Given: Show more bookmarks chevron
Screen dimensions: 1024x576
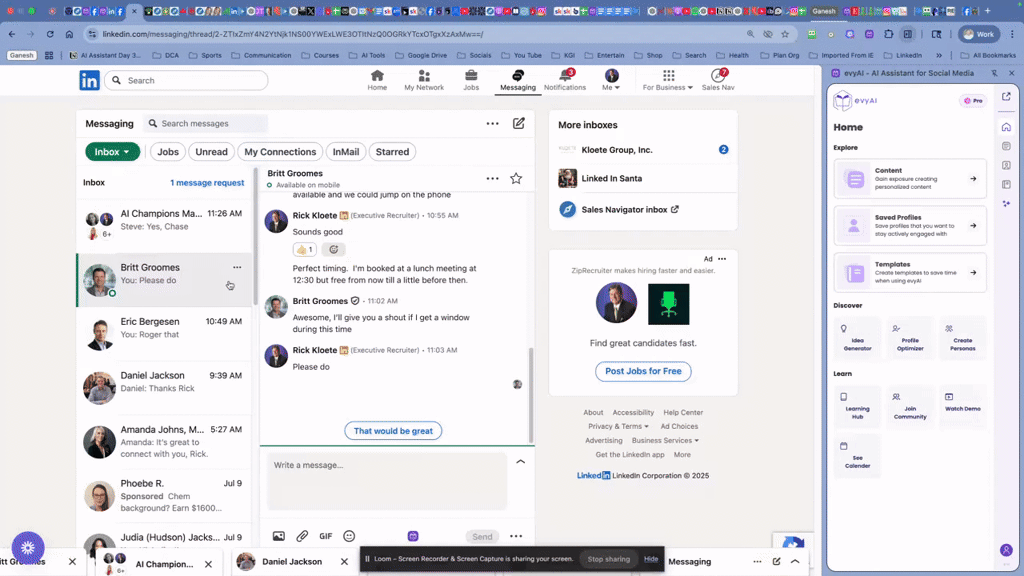Looking at the screenshot, I should tap(939, 56).
